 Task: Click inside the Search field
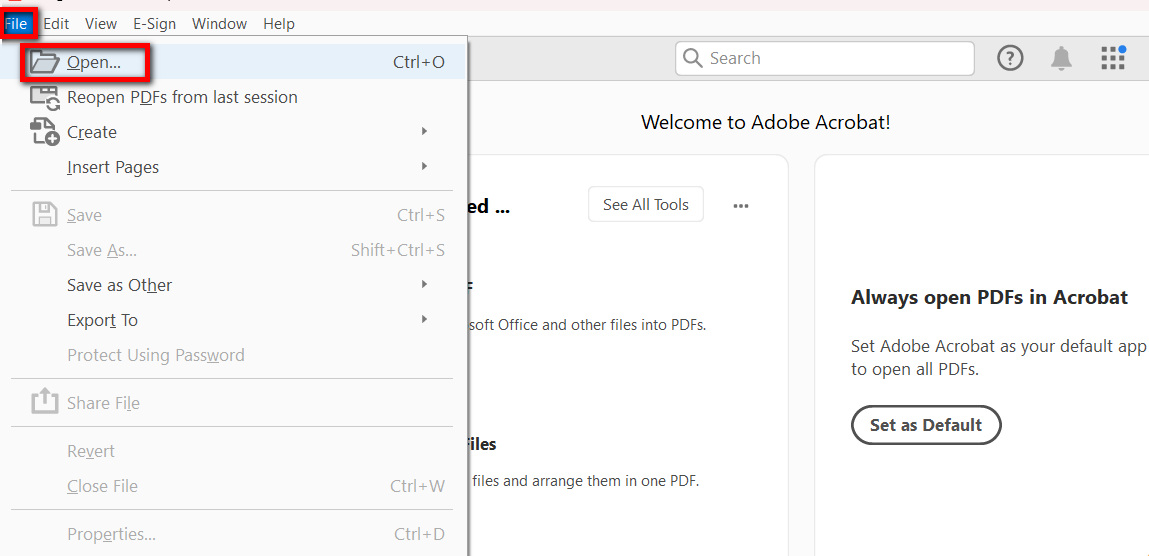click(825, 59)
